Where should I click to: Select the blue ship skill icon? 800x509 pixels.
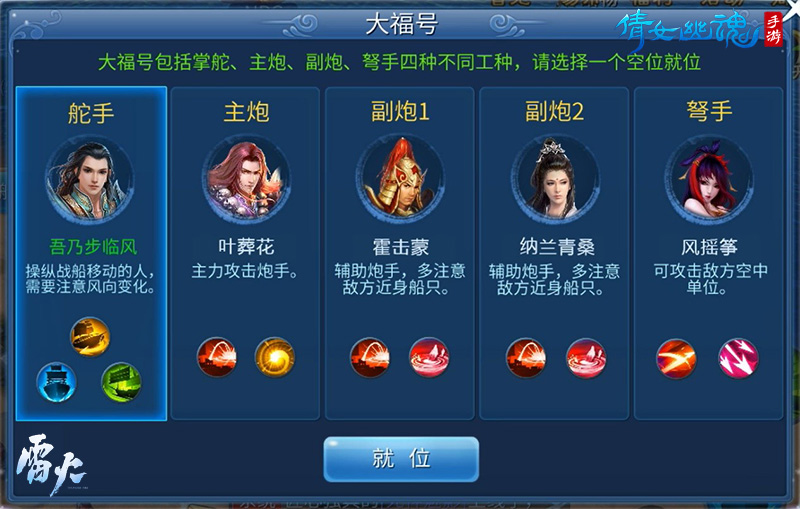(x=57, y=382)
